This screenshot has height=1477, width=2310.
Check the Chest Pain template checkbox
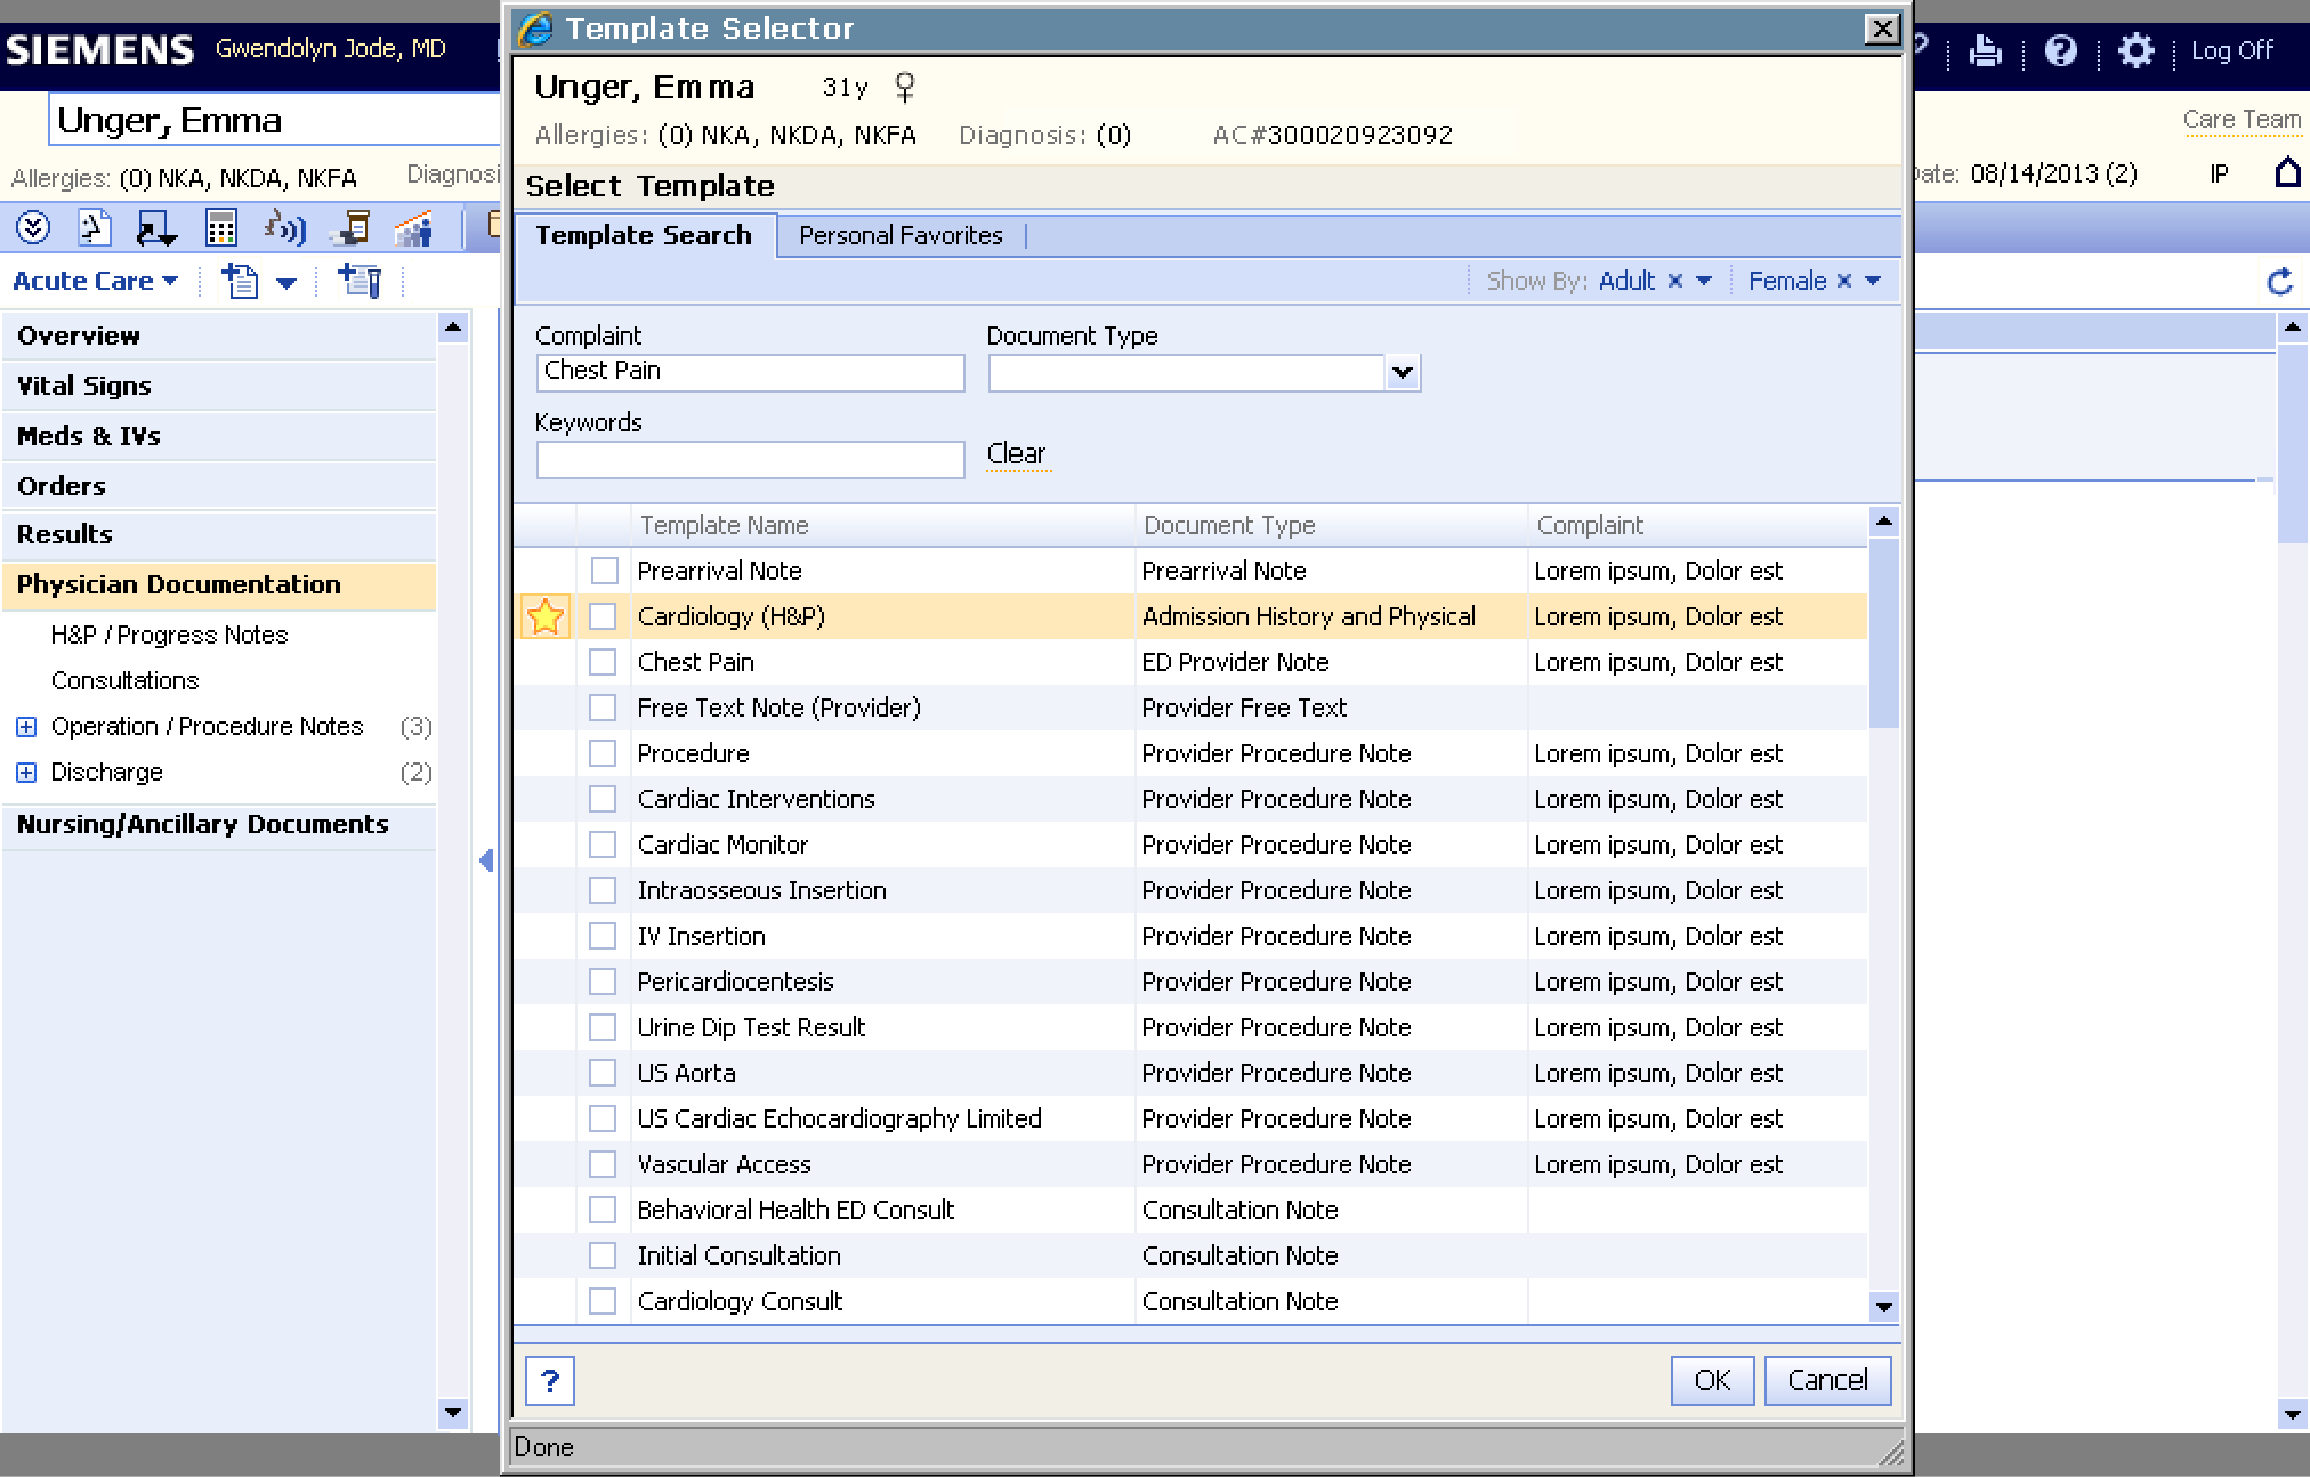603,662
